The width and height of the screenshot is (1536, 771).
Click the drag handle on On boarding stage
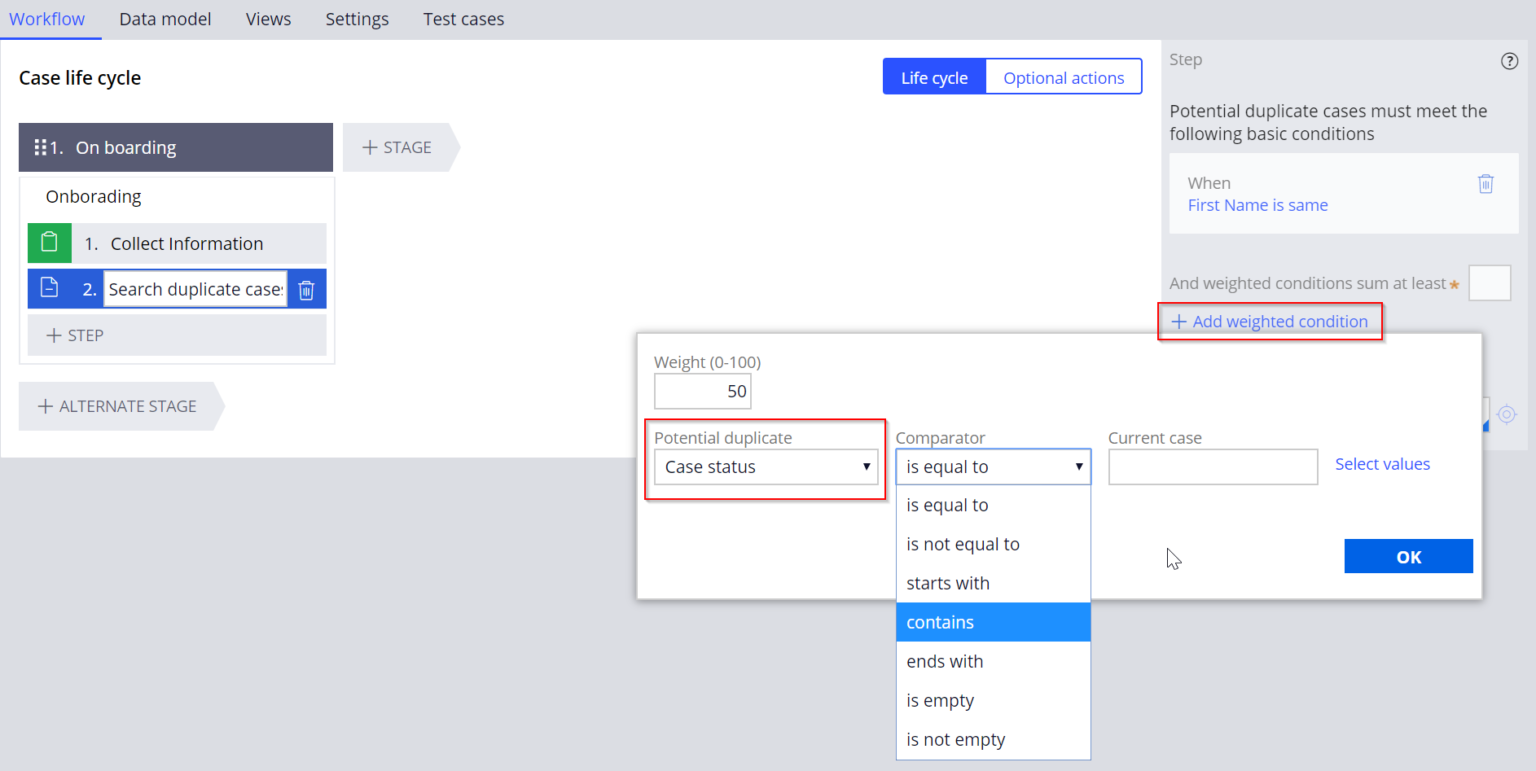(x=41, y=147)
